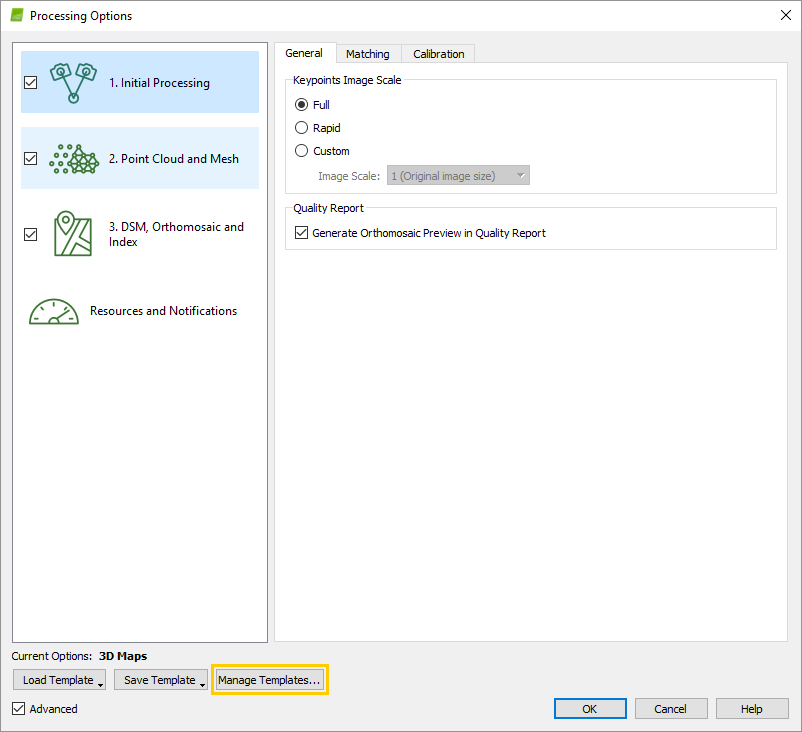Image resolution: width=802 pixels, height=732 pixels.
Task: Disable step 1. Initial Processing
Action: coord(30,82)
